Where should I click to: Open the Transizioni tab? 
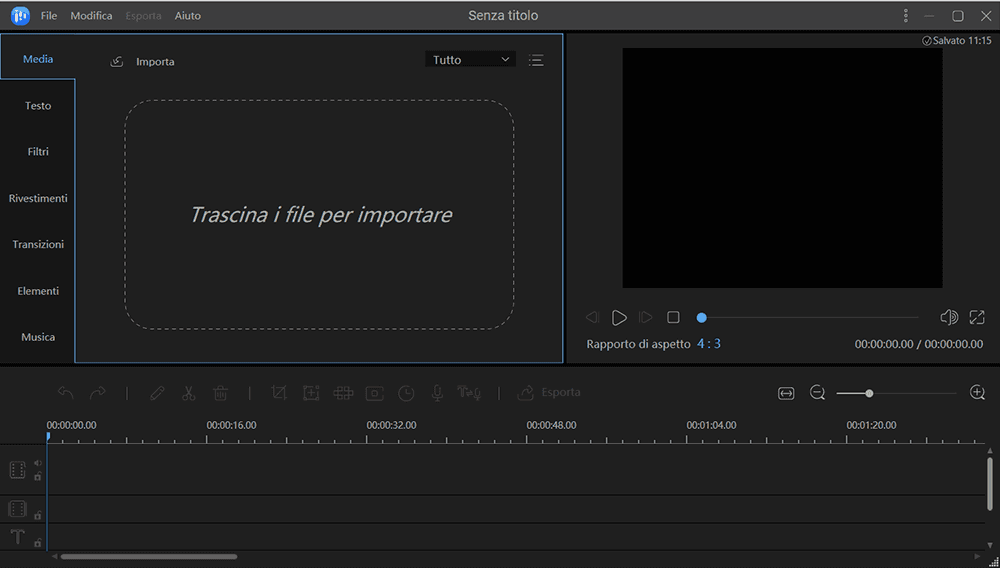point(38,244)
